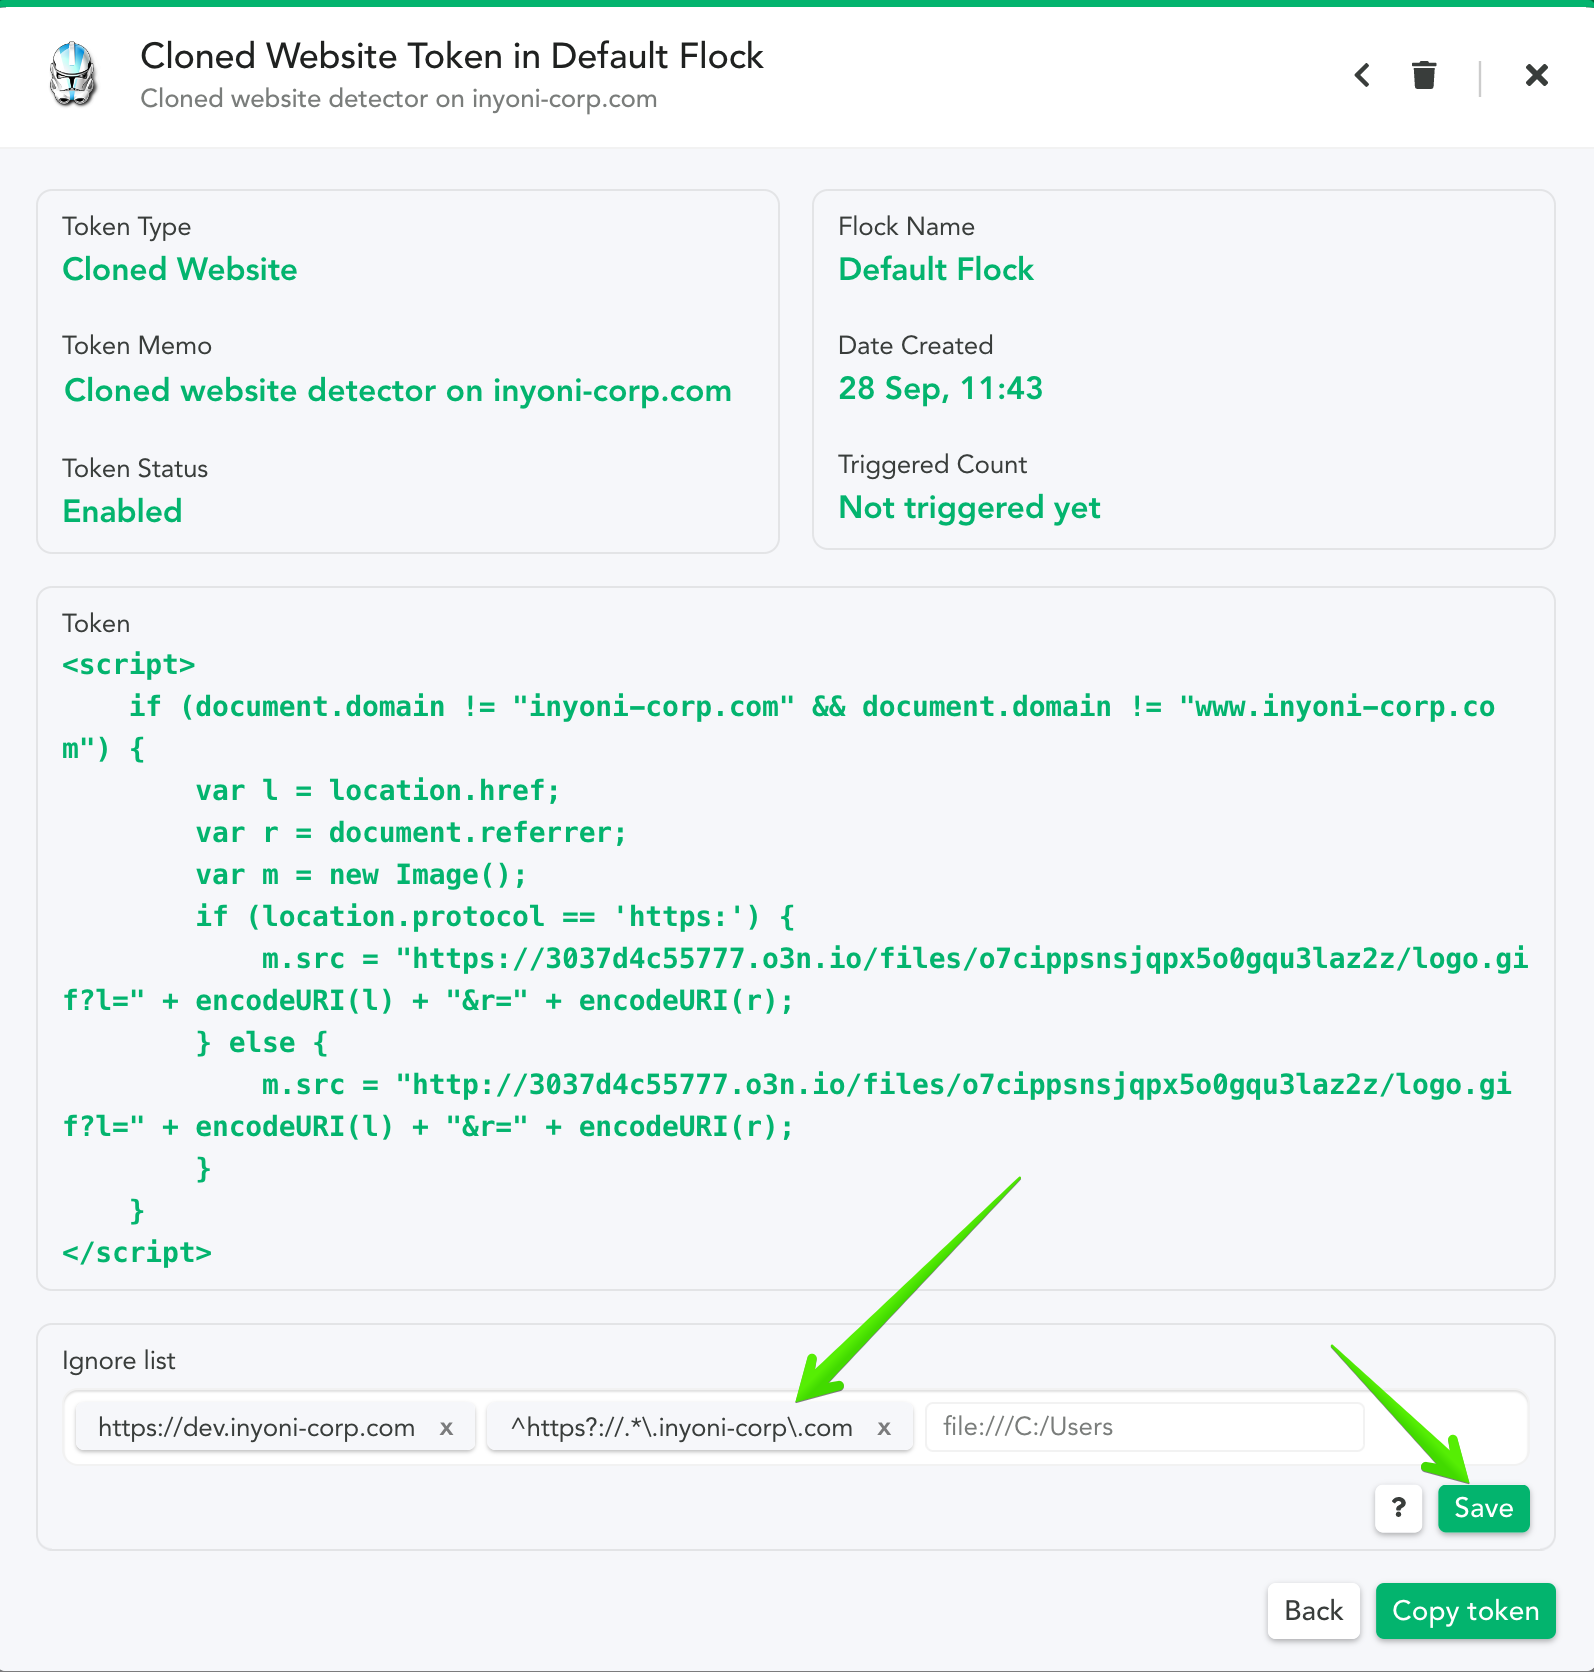Screen dimensions: 1594x1672
Task: Remove https://dev.inyoni-corp.com from ignore list
Action: (446, 1428)
